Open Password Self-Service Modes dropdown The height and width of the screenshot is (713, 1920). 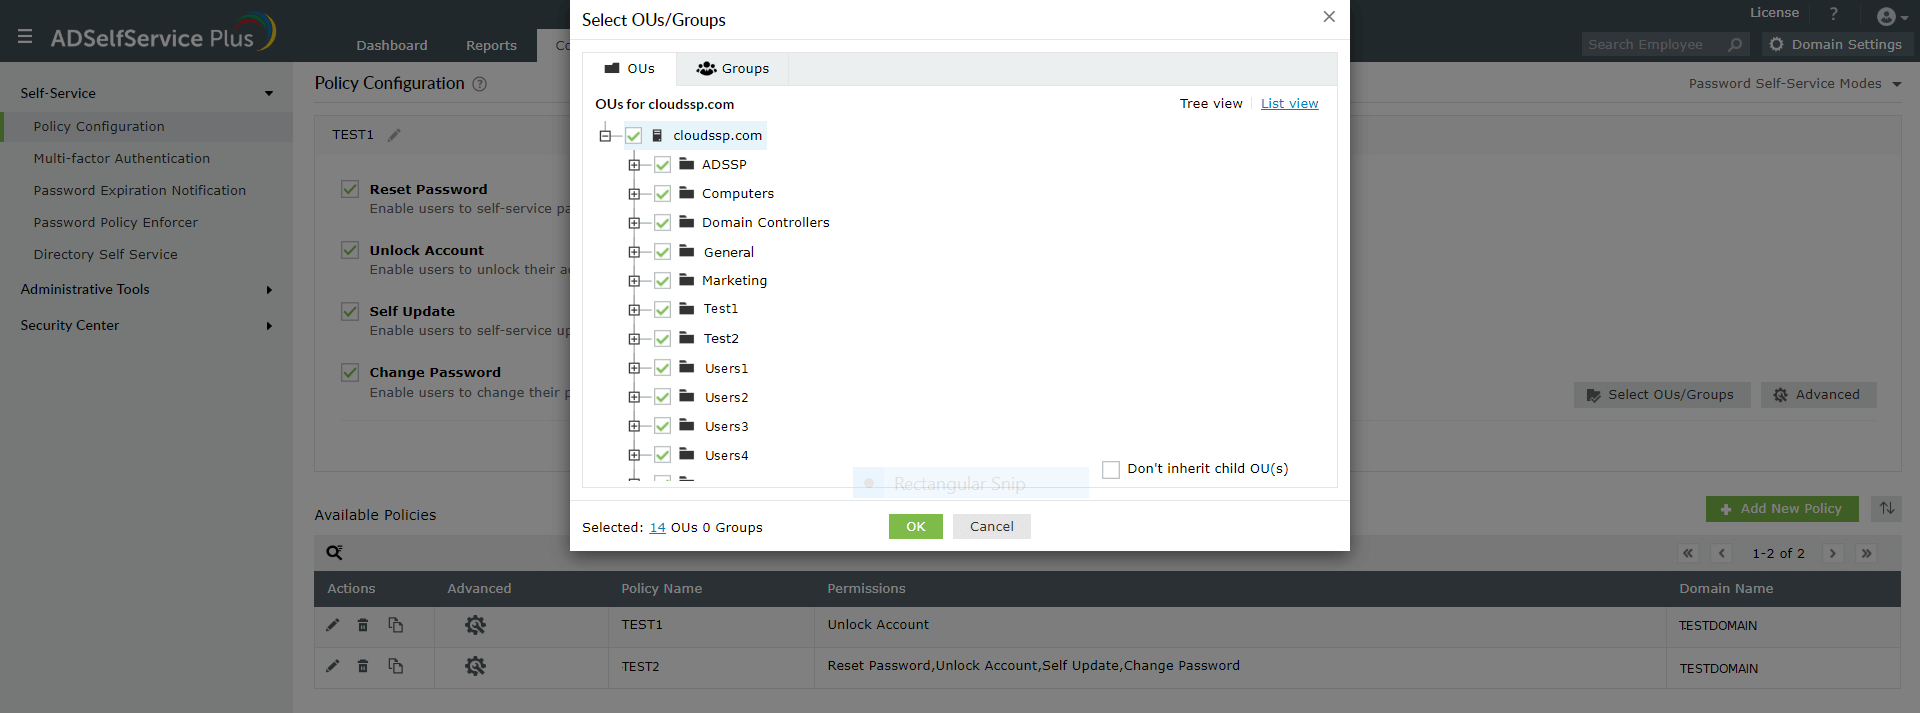(x=1795, y=84)
